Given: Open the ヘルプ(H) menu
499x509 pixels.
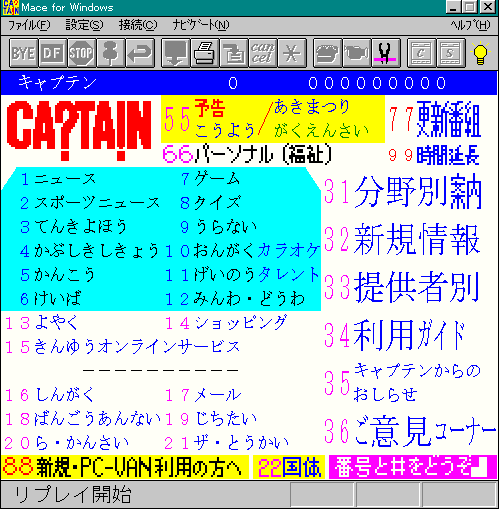Looking at the screenshot, I should point(470,25).
